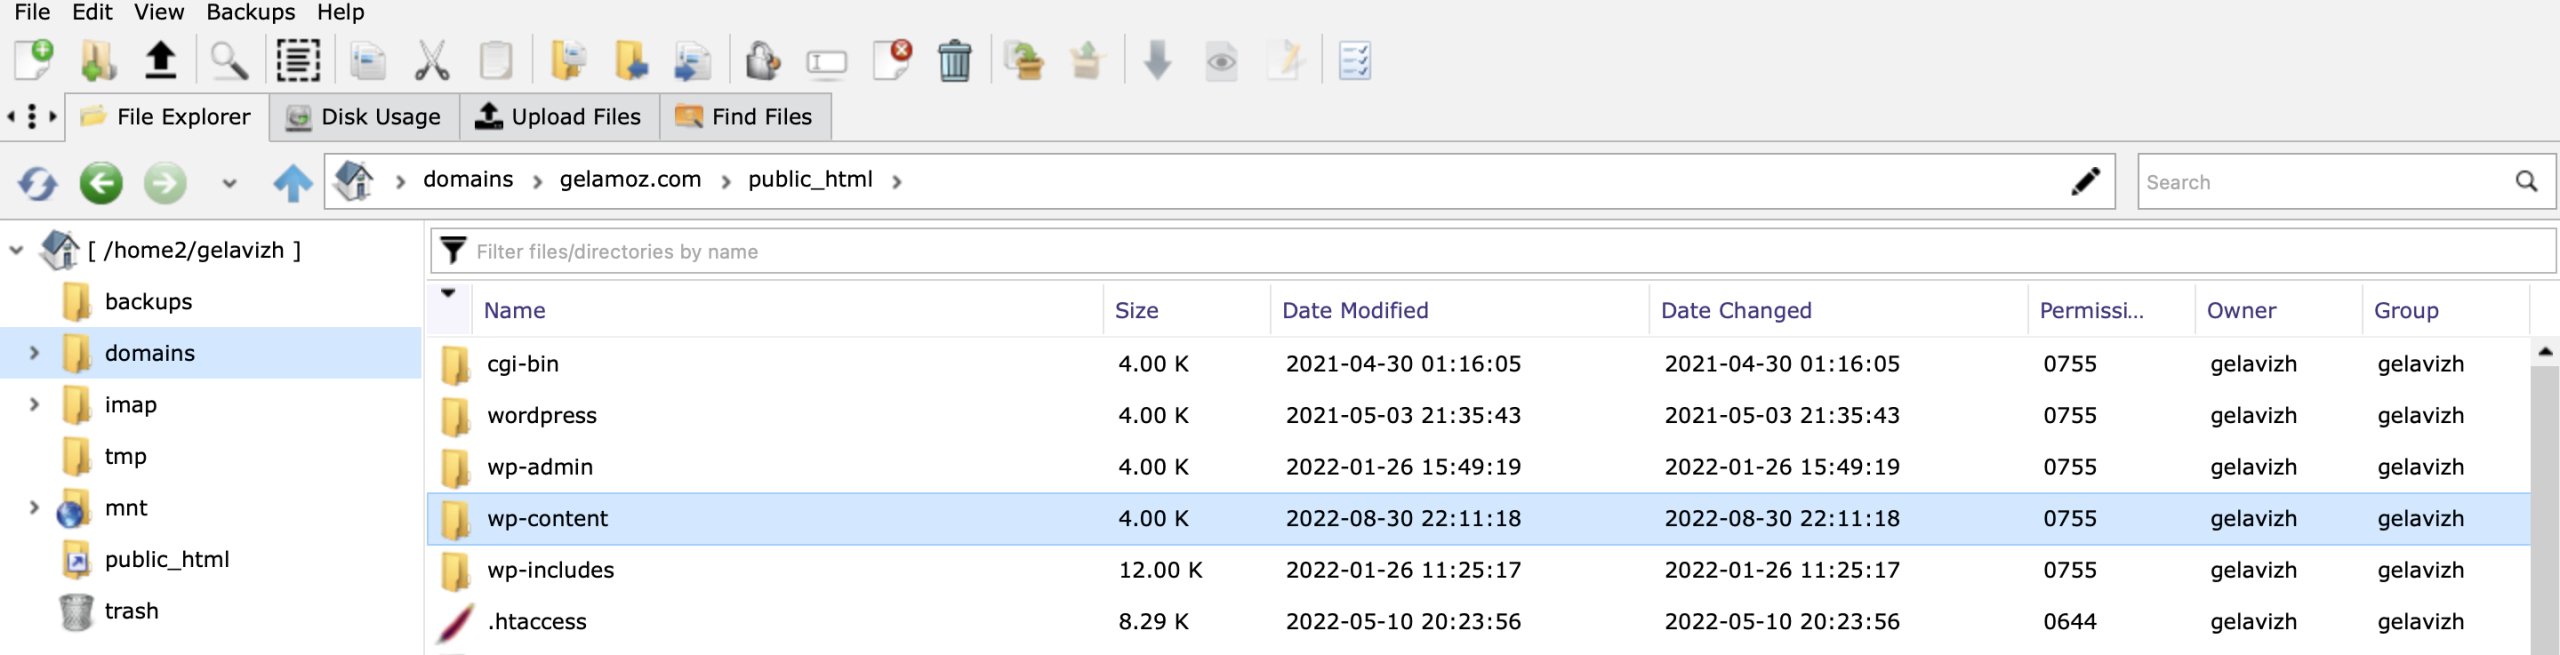
Task: Click the domains breadcrumb segment
Action: point(468,179)
